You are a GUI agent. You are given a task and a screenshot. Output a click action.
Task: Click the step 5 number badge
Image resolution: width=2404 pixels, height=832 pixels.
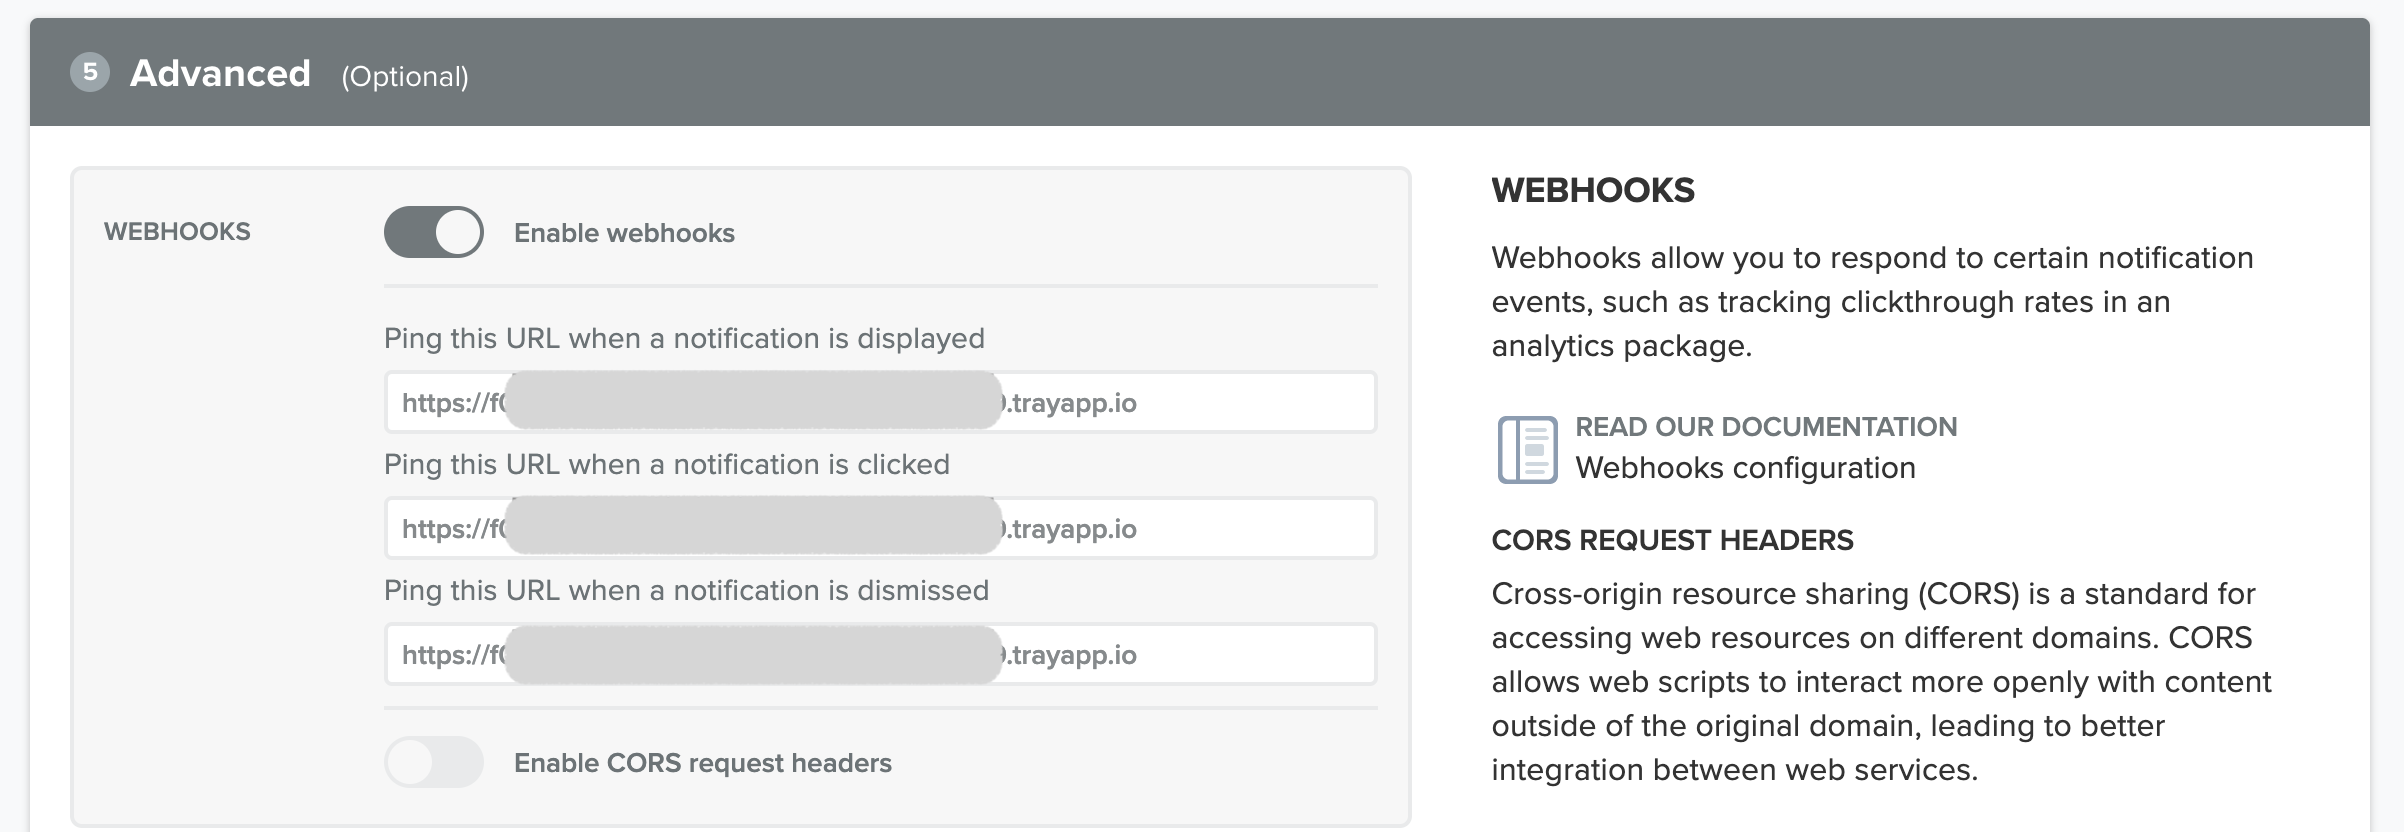point(90,72)
